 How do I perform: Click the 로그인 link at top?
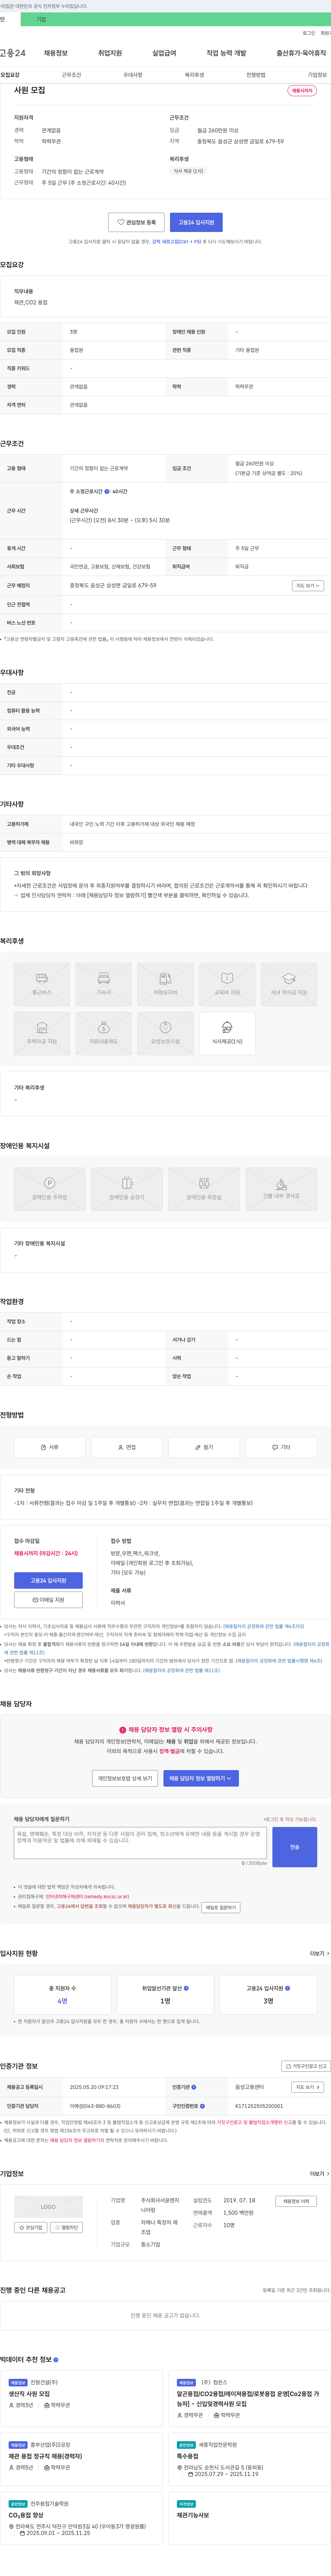(309, 33)
